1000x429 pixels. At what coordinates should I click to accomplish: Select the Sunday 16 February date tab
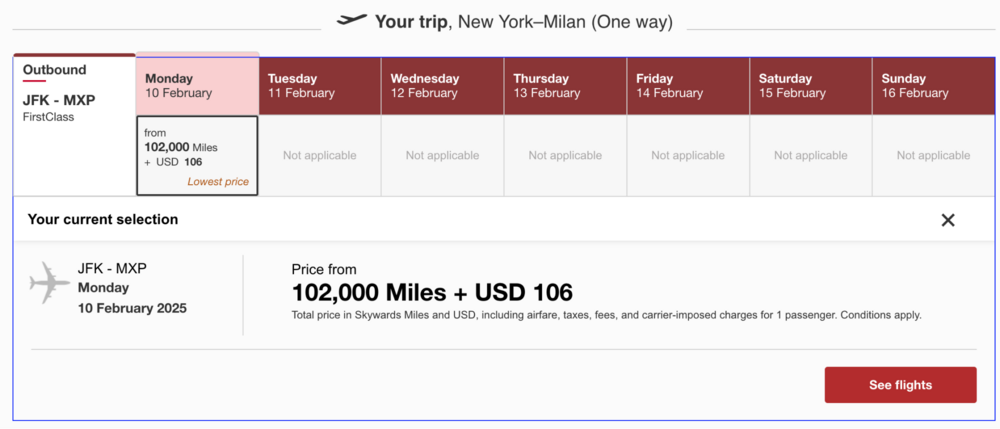tap(933, 85)
